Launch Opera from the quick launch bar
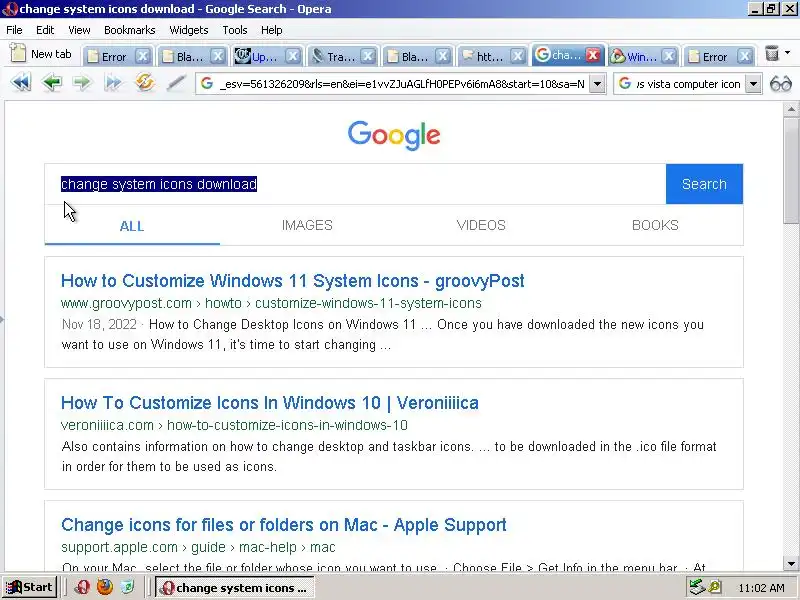This screenshot has width=800, height=600. [x=82, y=587]
